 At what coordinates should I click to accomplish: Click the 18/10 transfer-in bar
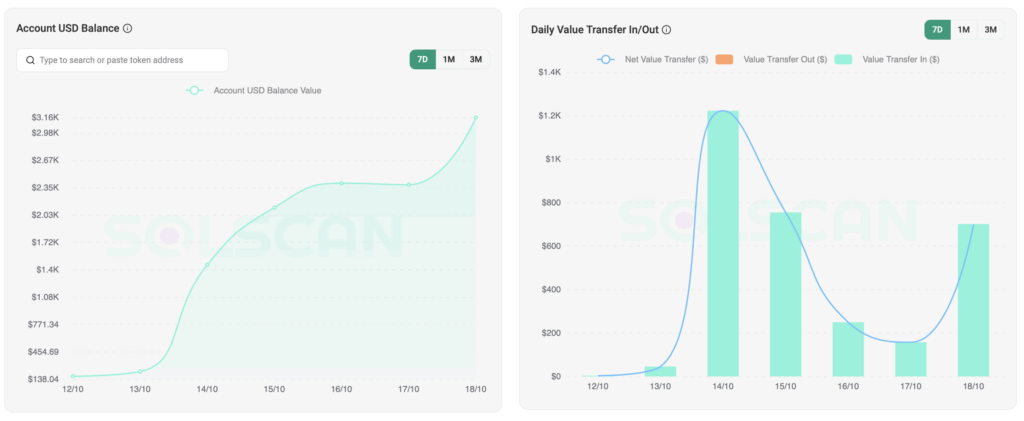(x=973, y=300)
